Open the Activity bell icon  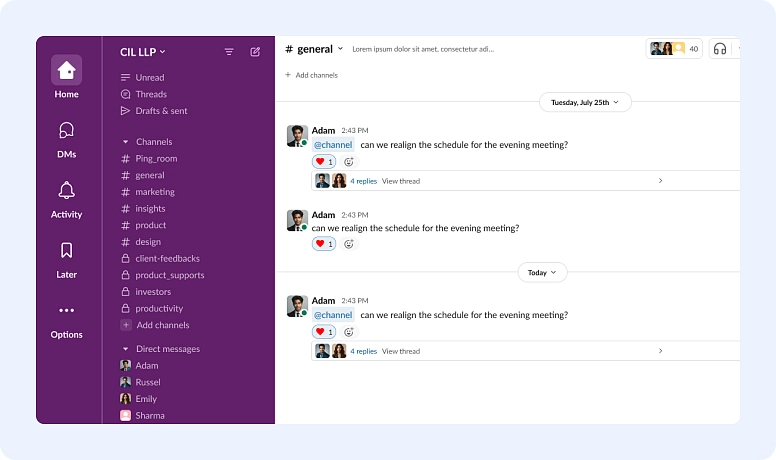click(x=66, y=191)
